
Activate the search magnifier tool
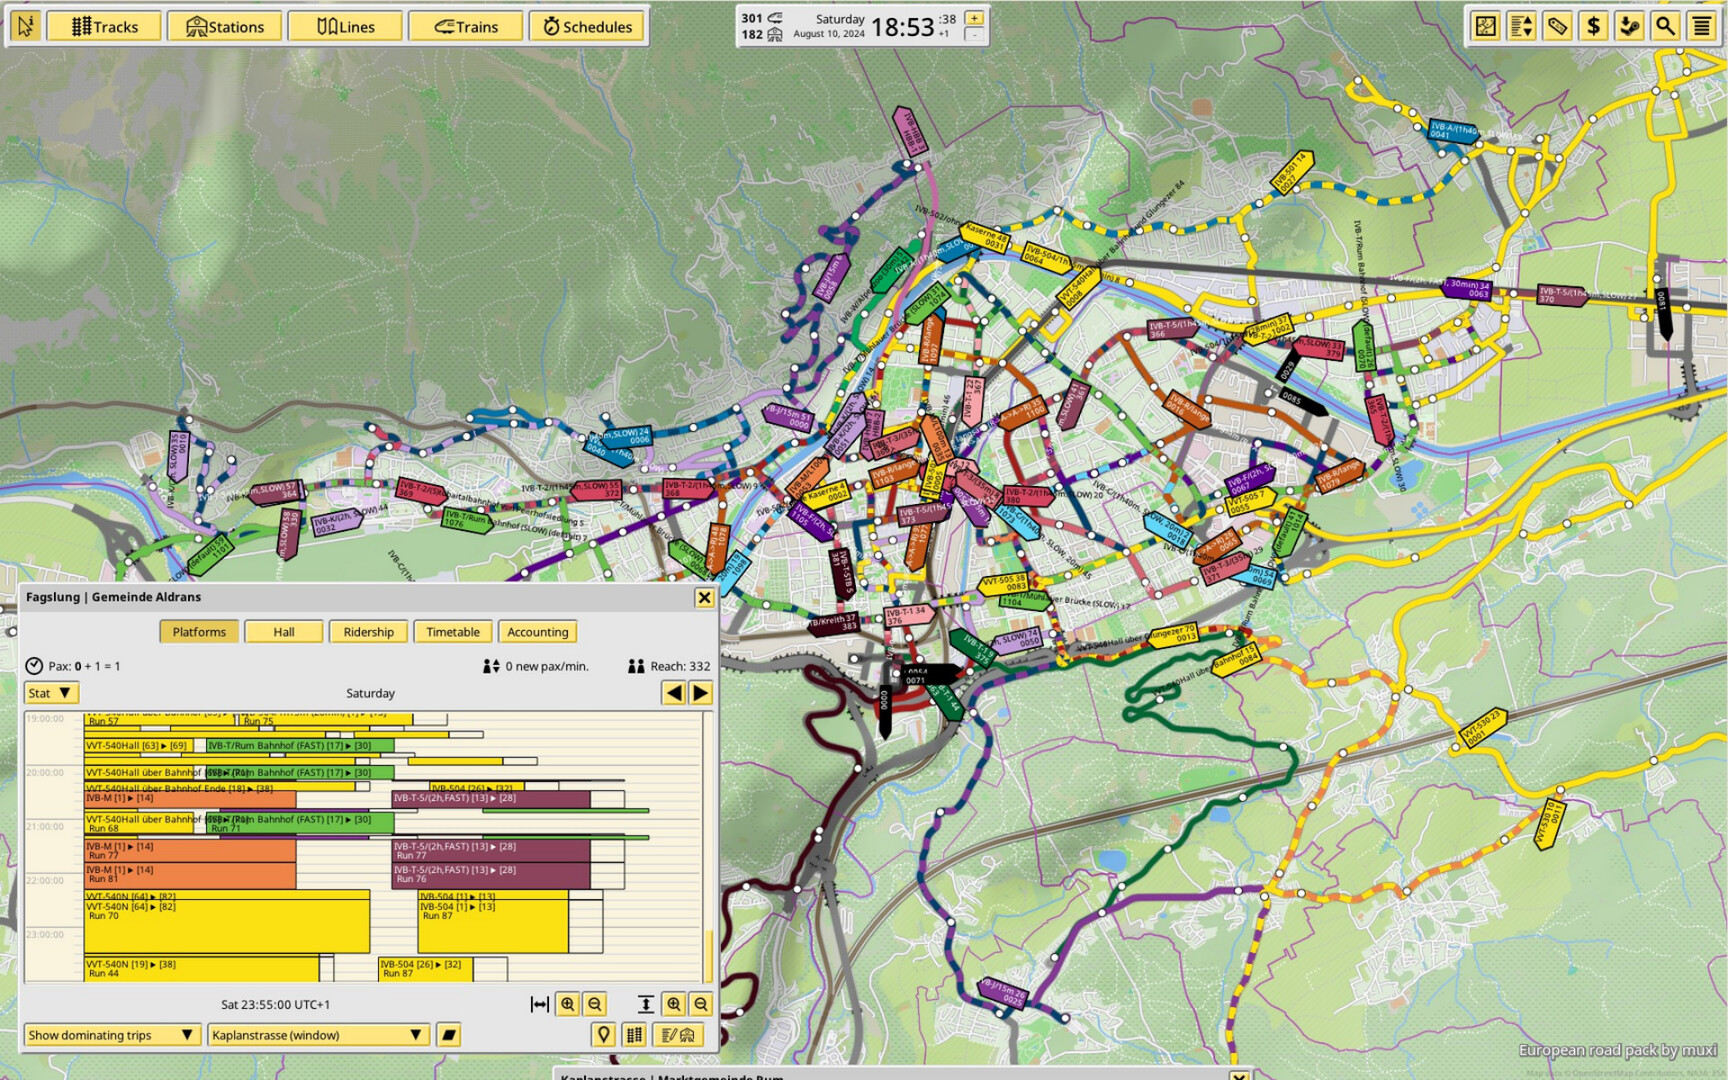coord(1664,25)
